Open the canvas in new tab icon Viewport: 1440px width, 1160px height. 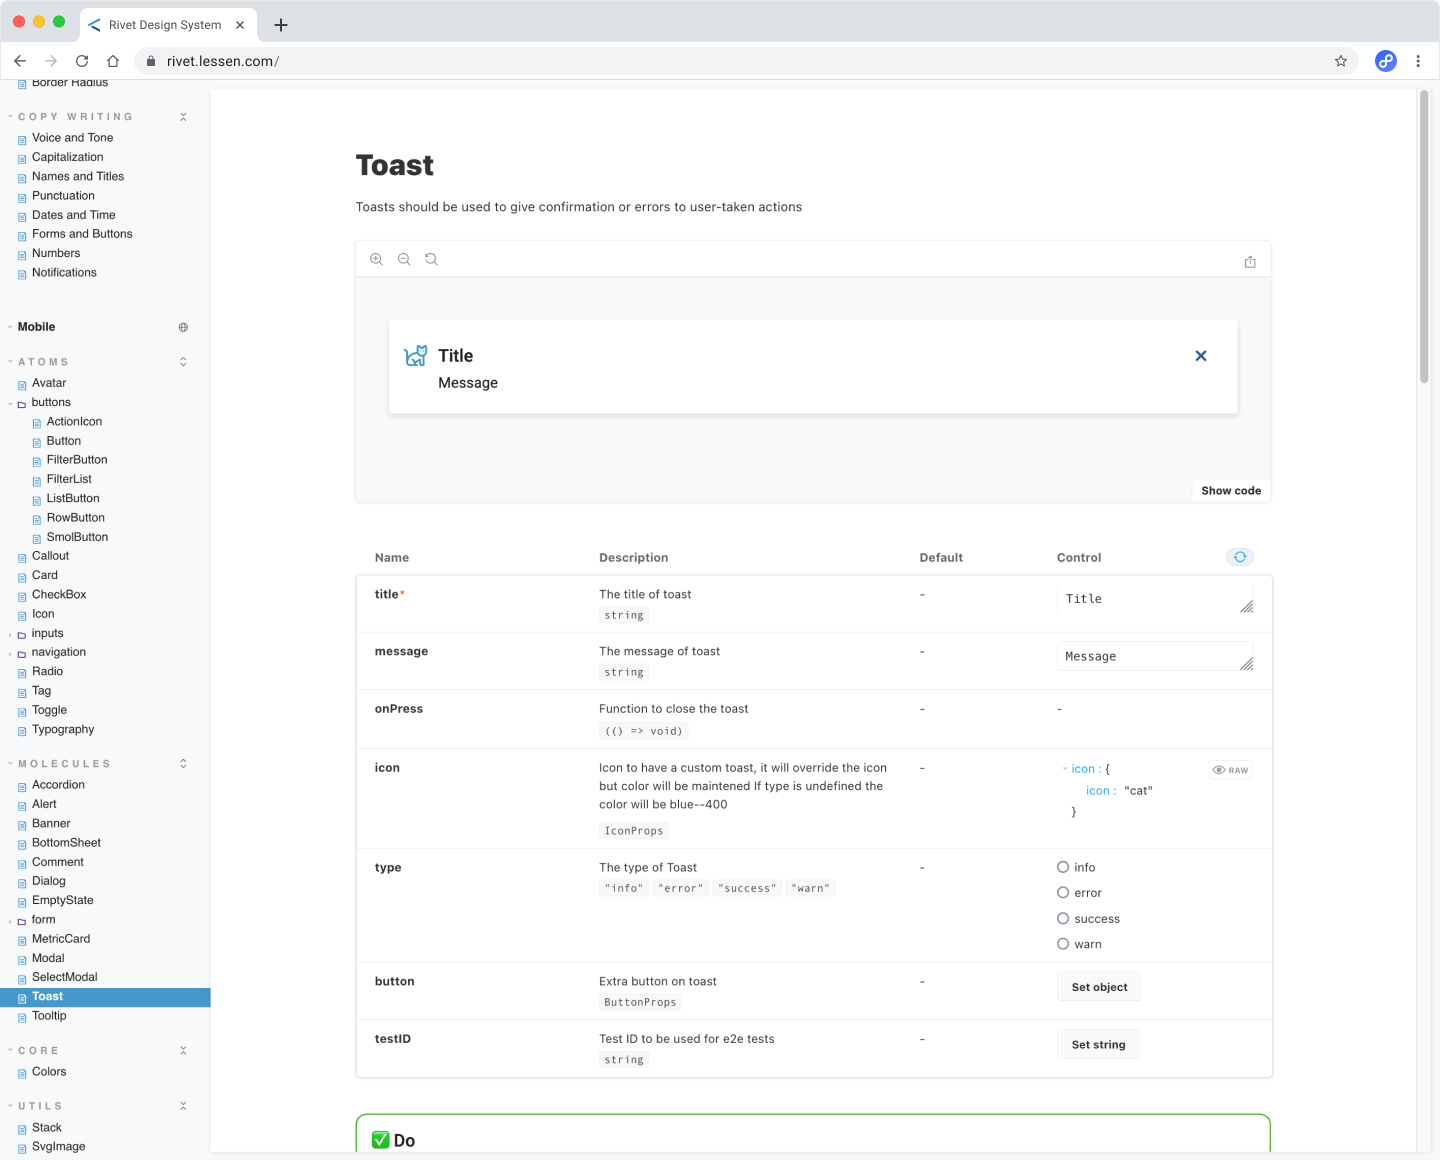pyautogui.click(x=1250, y=262)
